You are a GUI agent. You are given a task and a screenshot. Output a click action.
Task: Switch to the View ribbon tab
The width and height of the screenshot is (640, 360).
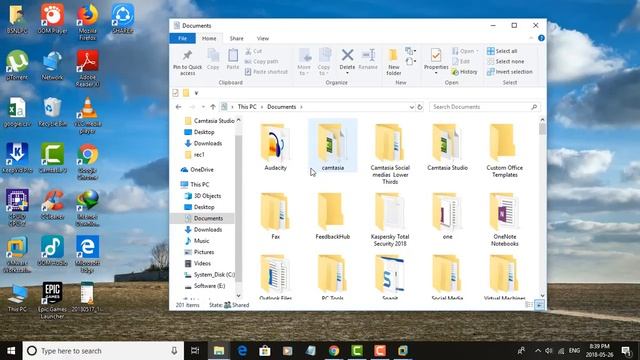pyautogui.click(x=262, y=38)
